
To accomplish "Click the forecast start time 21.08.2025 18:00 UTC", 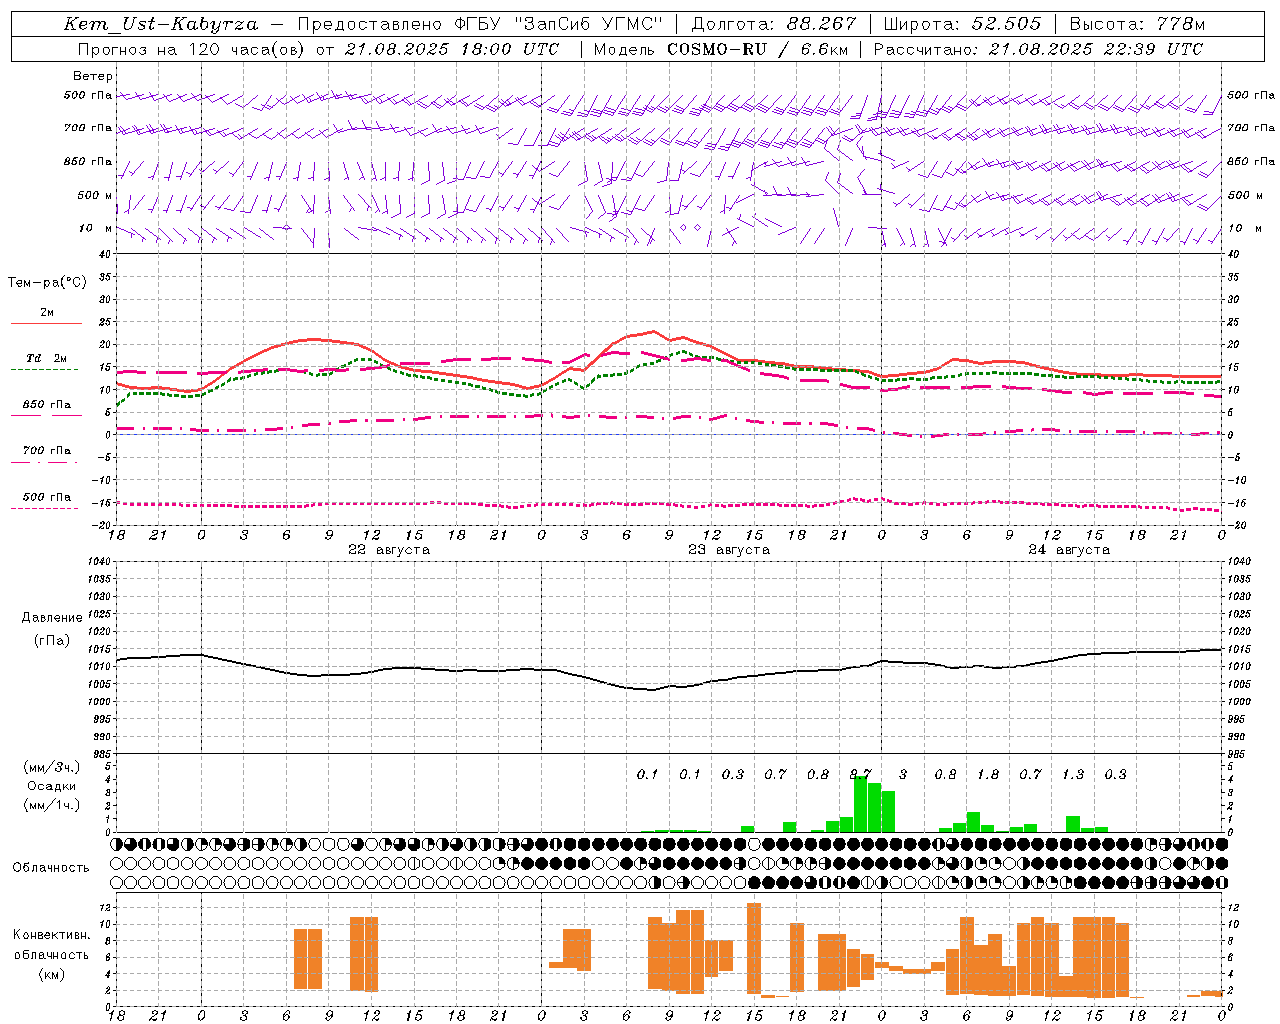I will coord(451,49).
